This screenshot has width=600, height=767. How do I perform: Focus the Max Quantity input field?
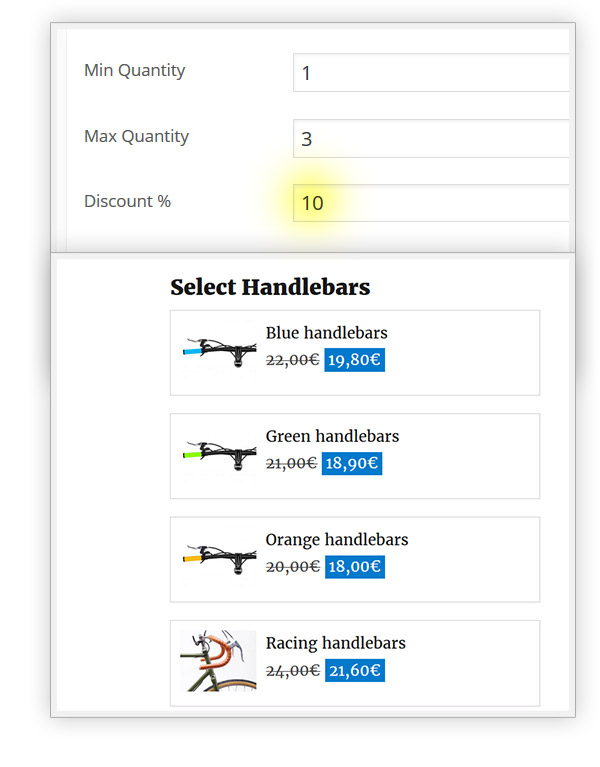(x=430, y=139)
